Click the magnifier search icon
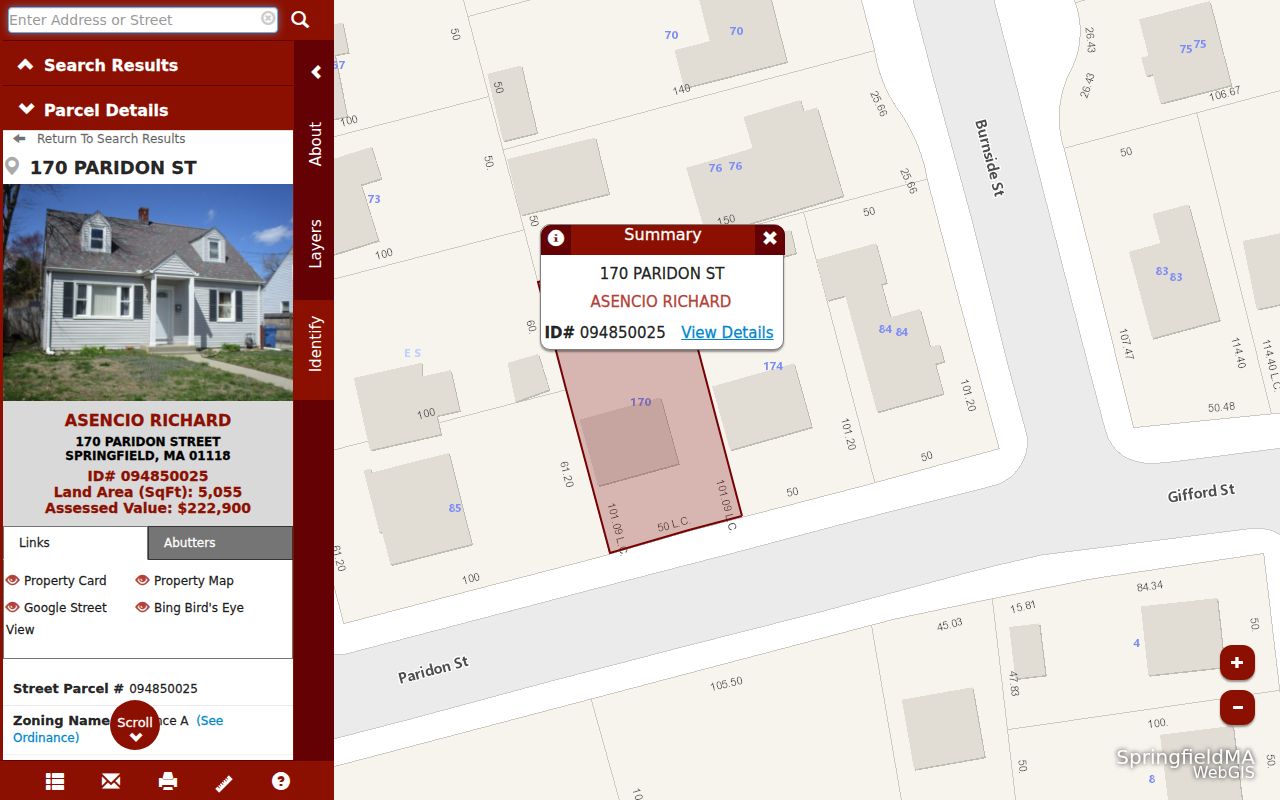The image size is (1280, 800). tap(300, 19)
